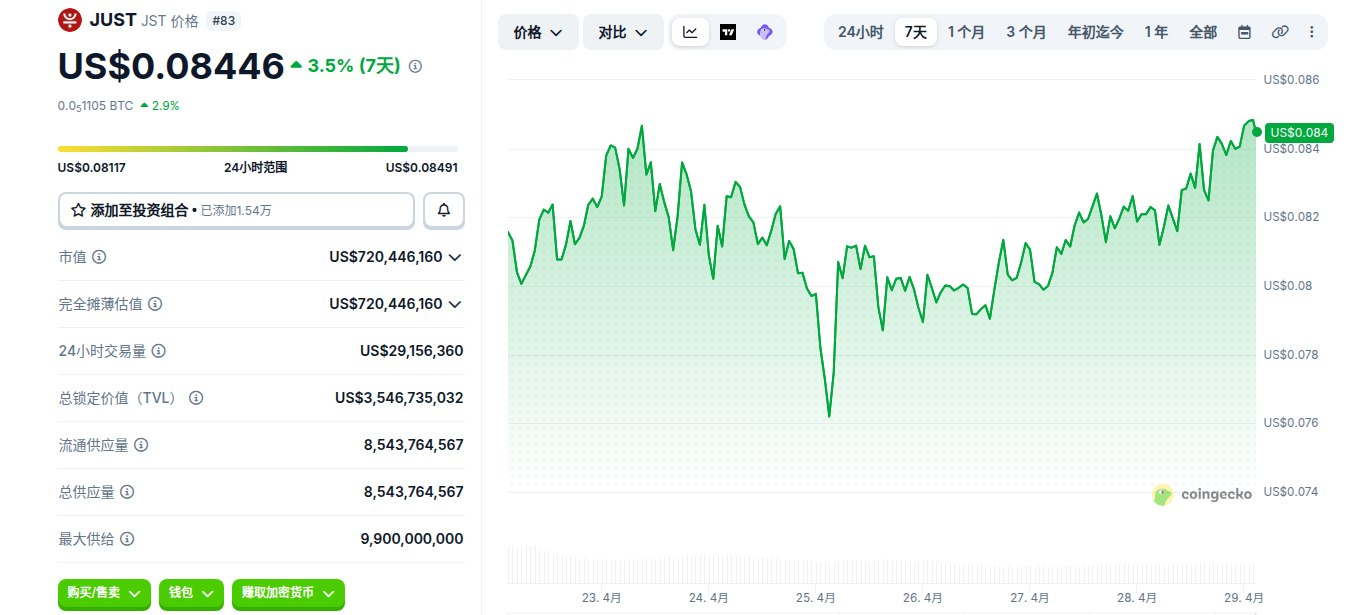This screenshot has height=615, width=1360.
Task: Click the US$3,546,735,032 TVL value
Action: (x=399, y=398)
